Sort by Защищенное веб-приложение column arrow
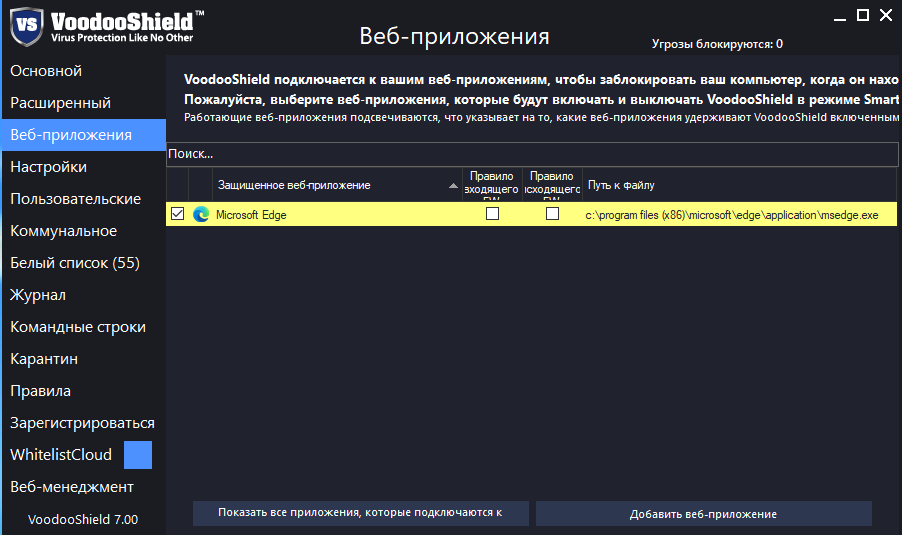This screenshot has height=535, width=902. 453,186
